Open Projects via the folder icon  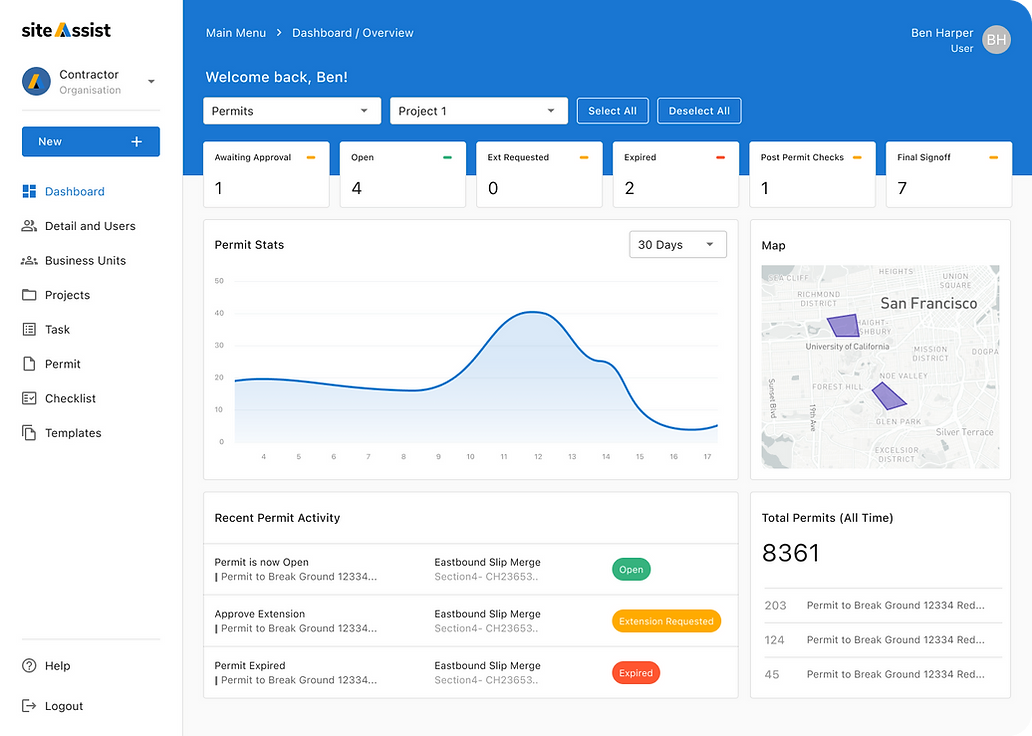(29, 295)
